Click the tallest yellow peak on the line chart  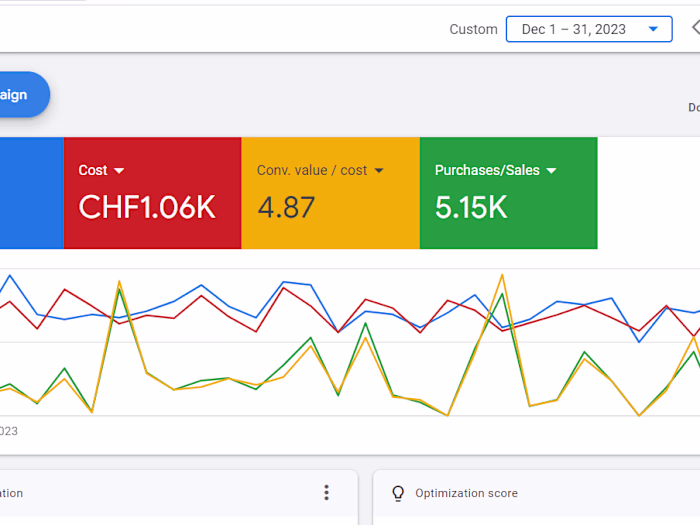(x=502, y=275)
